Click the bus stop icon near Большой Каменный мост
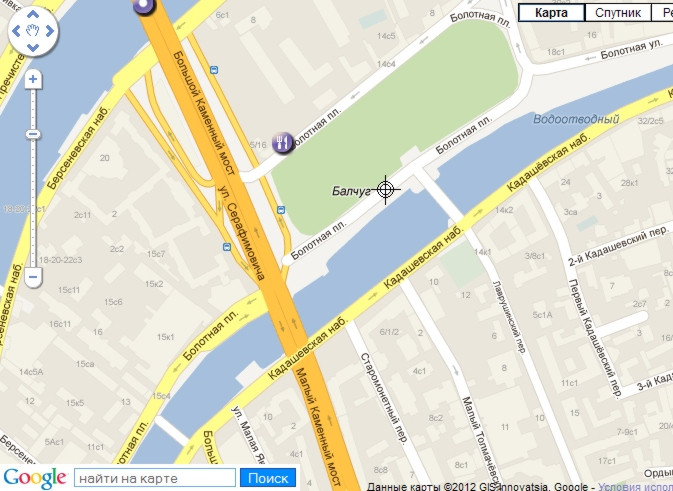 coord(214,70)
